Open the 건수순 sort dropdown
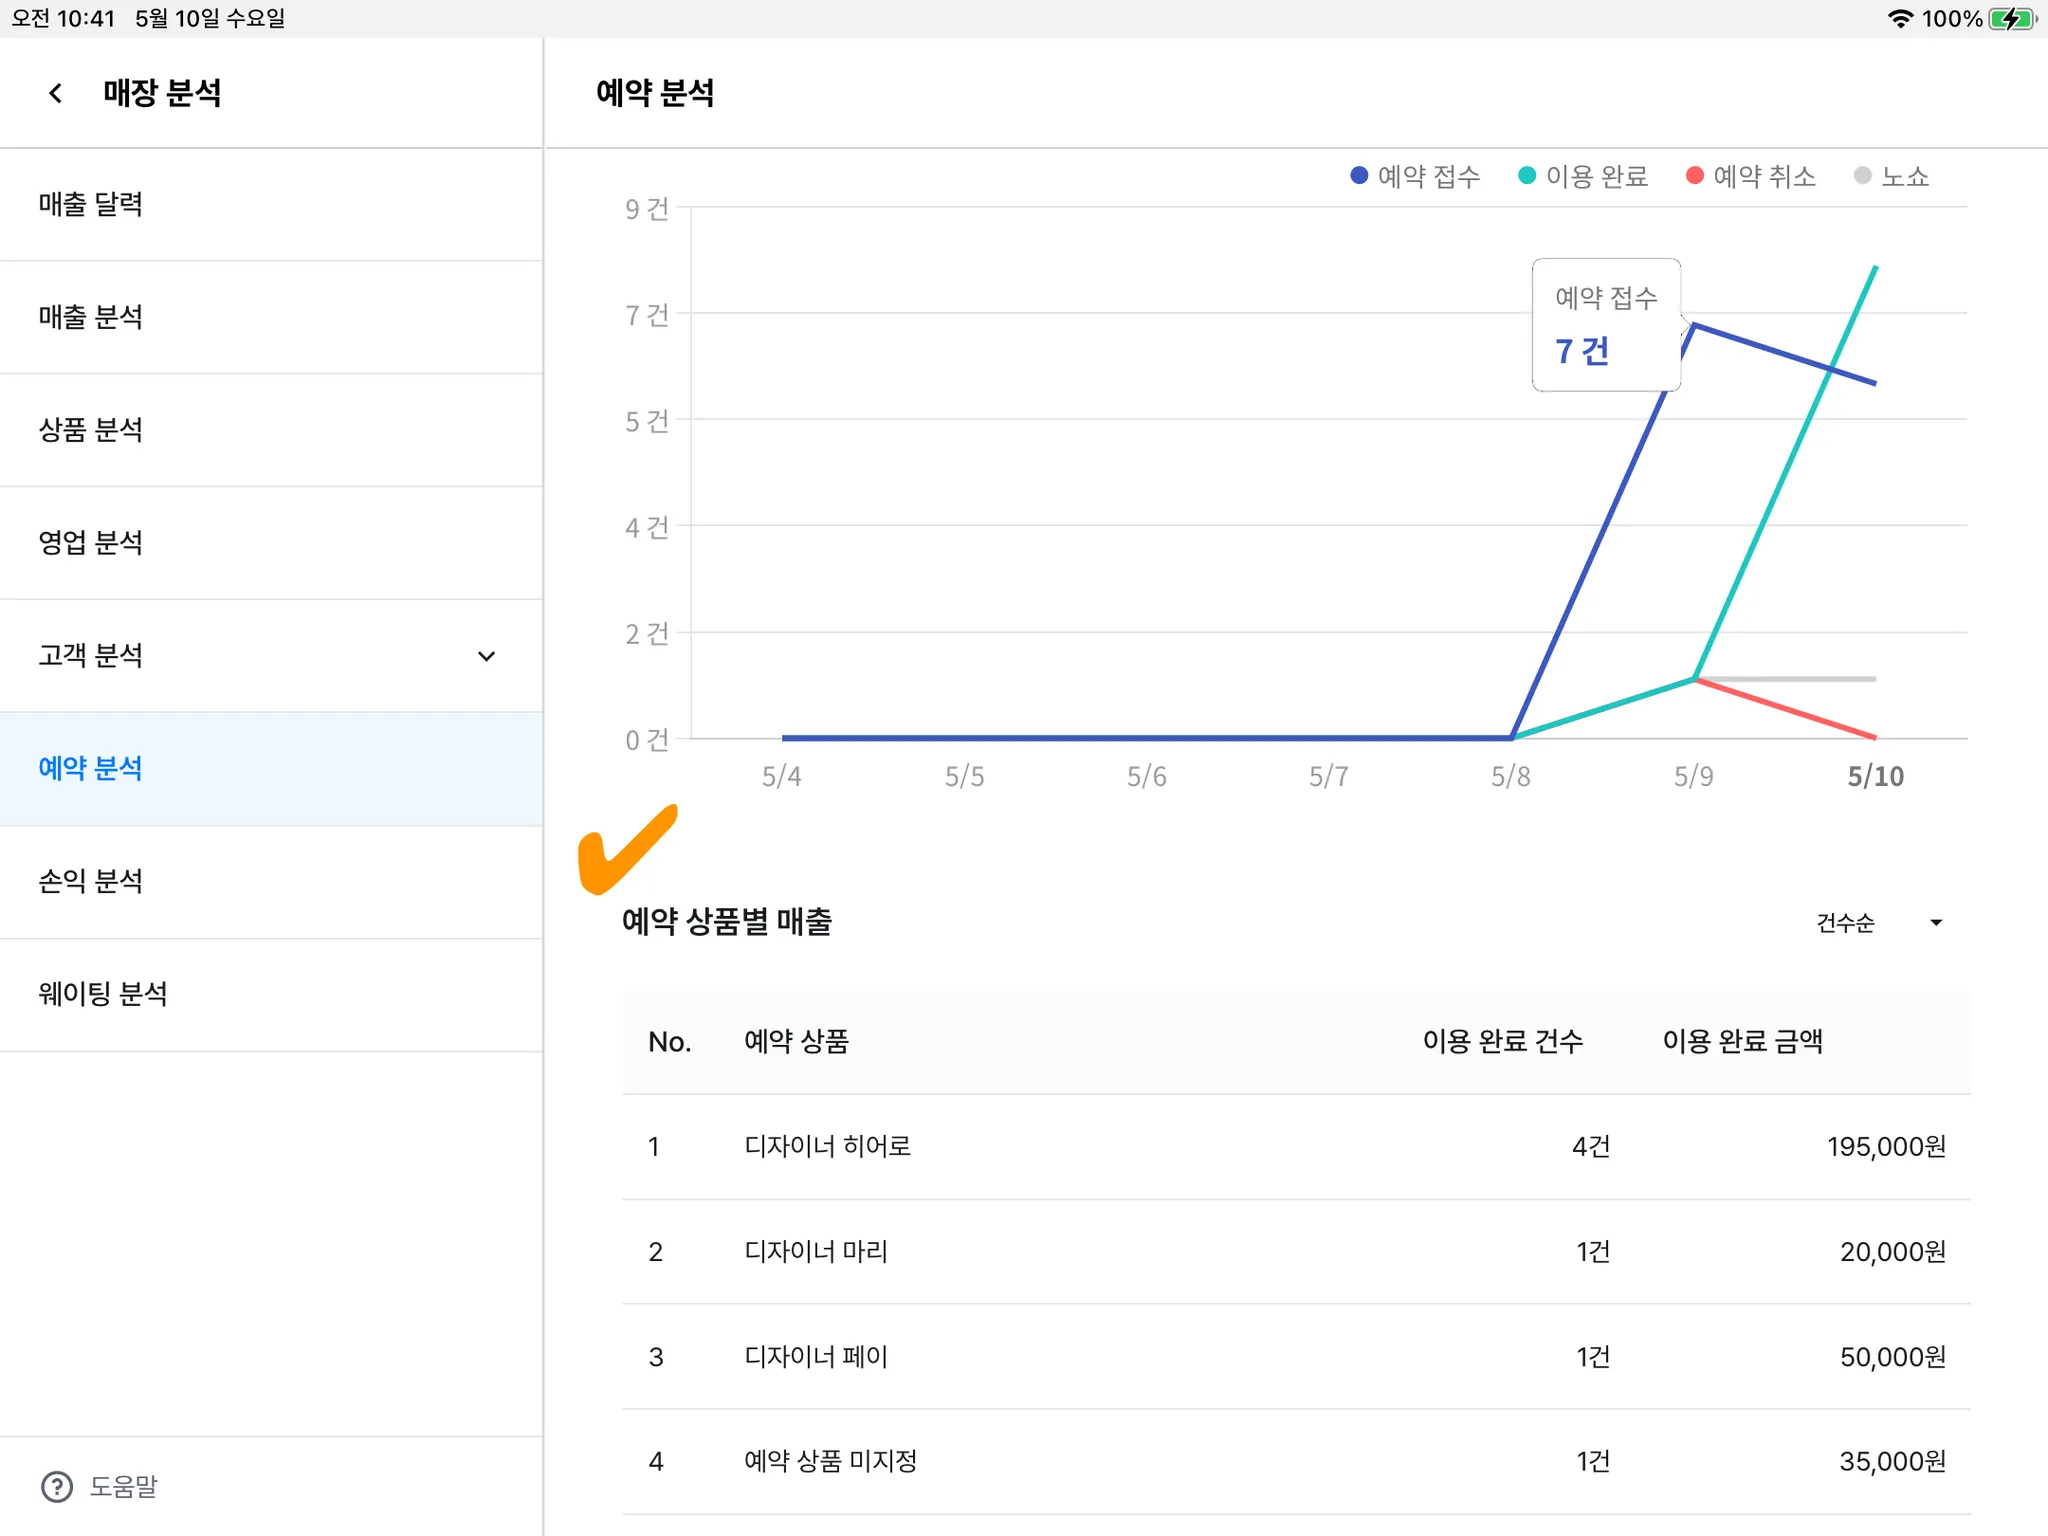2048x1536 pixels. 1845,922
